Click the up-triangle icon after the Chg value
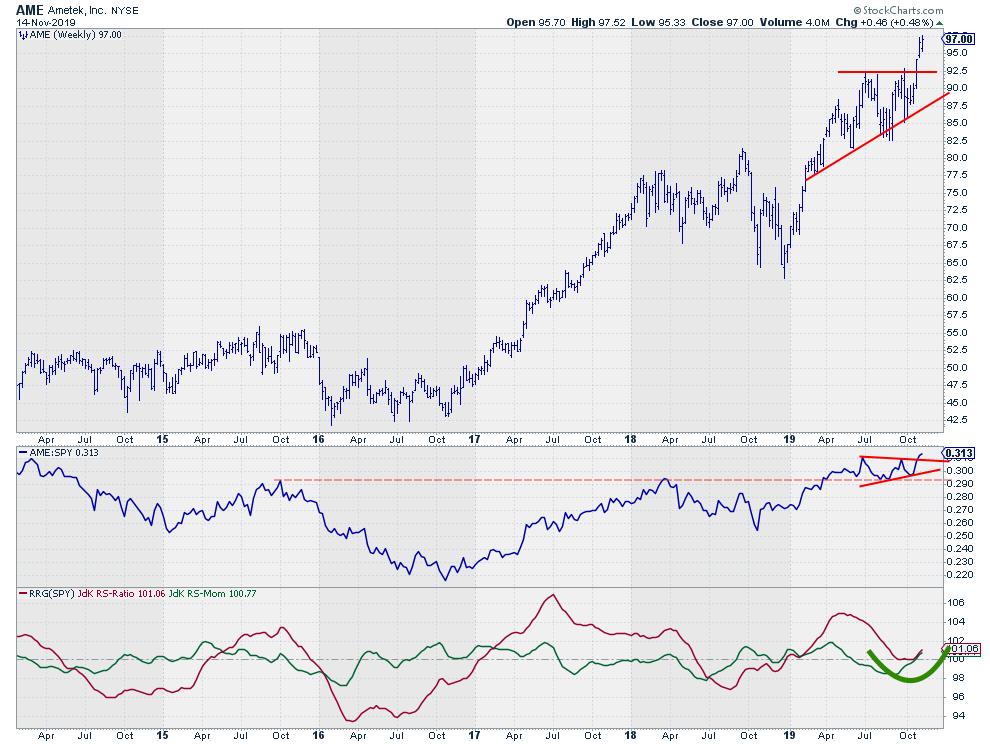Screen dimensions: 990x744 pyautogui.click(x=939, y=23)
